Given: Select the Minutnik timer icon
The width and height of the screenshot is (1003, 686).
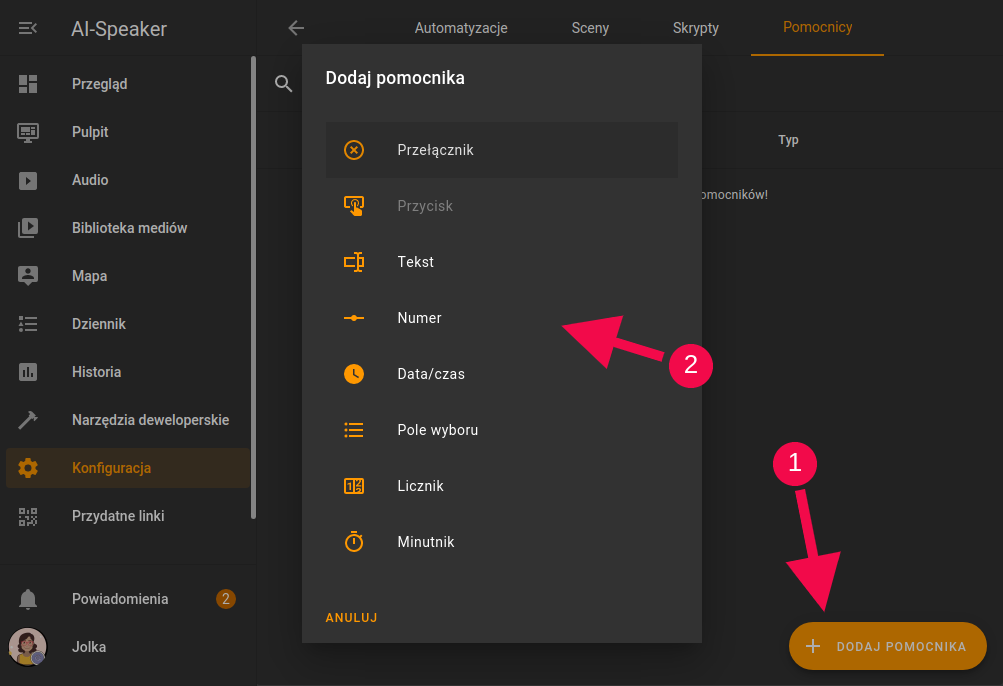Looking at the screenshot, I should [354, 541].
